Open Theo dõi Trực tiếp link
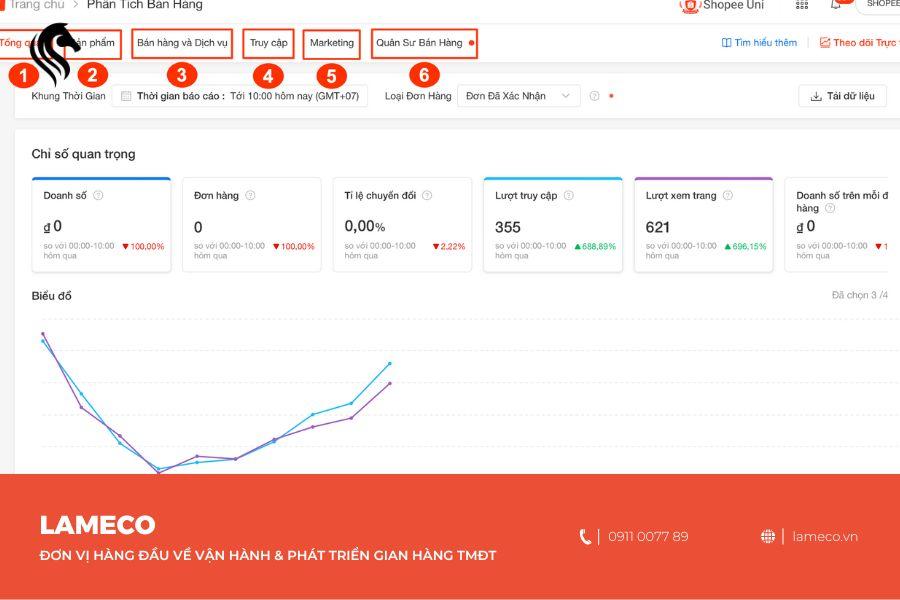This screenshot has height=600, width=900. [x=859, y=42]
